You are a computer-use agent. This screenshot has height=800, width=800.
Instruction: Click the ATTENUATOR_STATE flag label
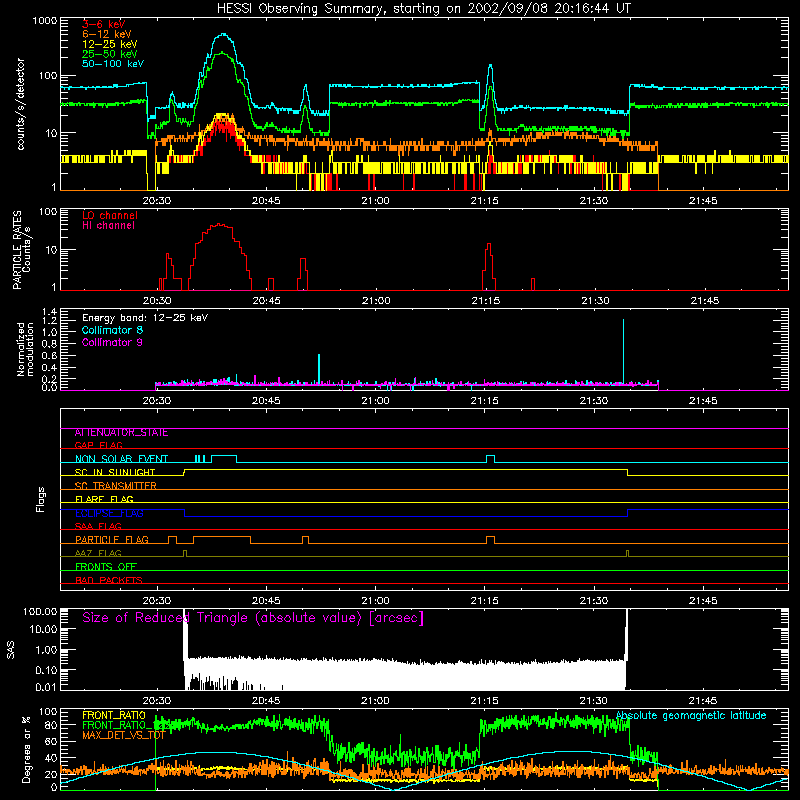[121, 433]
